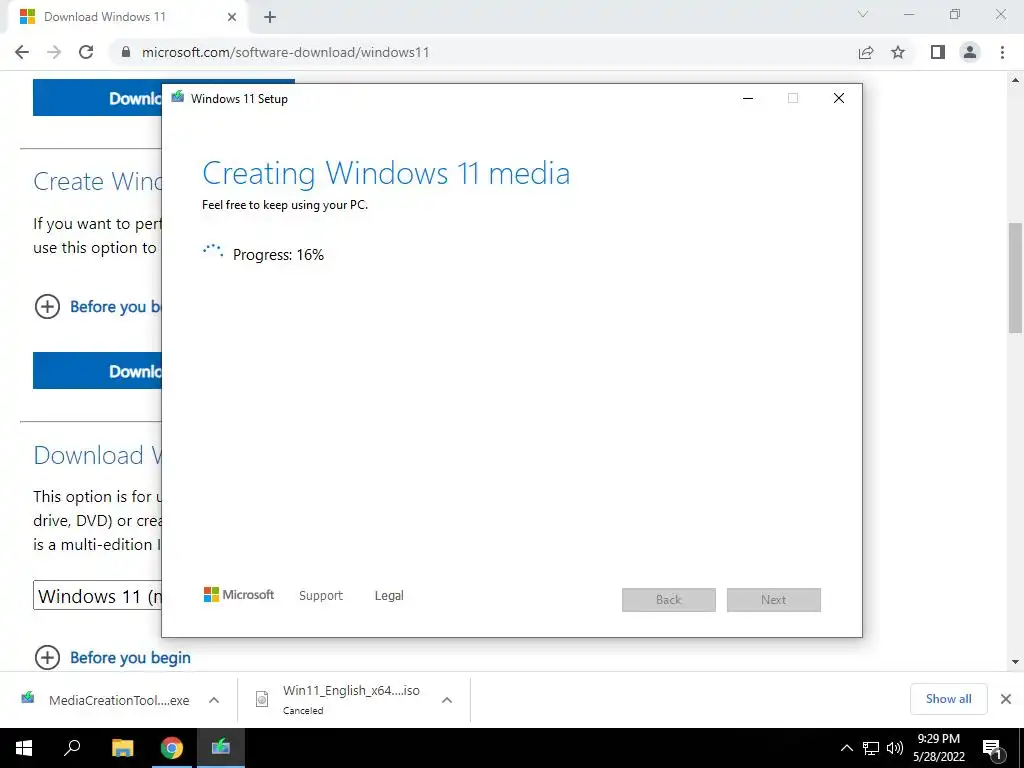Viewport: 1024px width, 768px height.
Task: Click the Progress: 16% text
Action: click(278, 255)
